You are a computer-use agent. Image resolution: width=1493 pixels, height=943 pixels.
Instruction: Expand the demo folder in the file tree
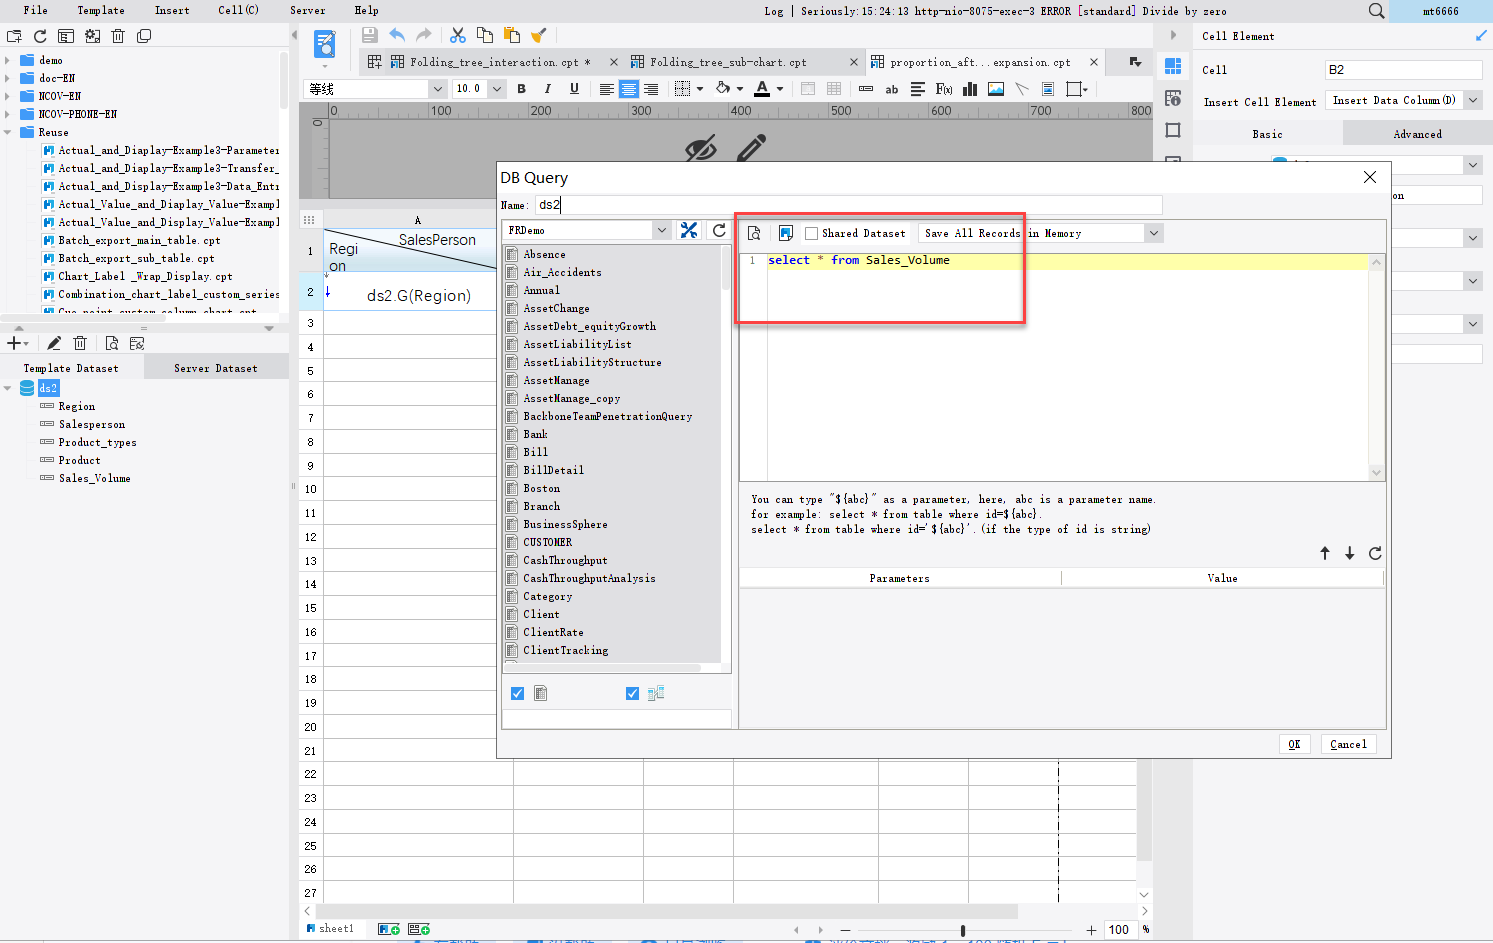tap(8, 61)
